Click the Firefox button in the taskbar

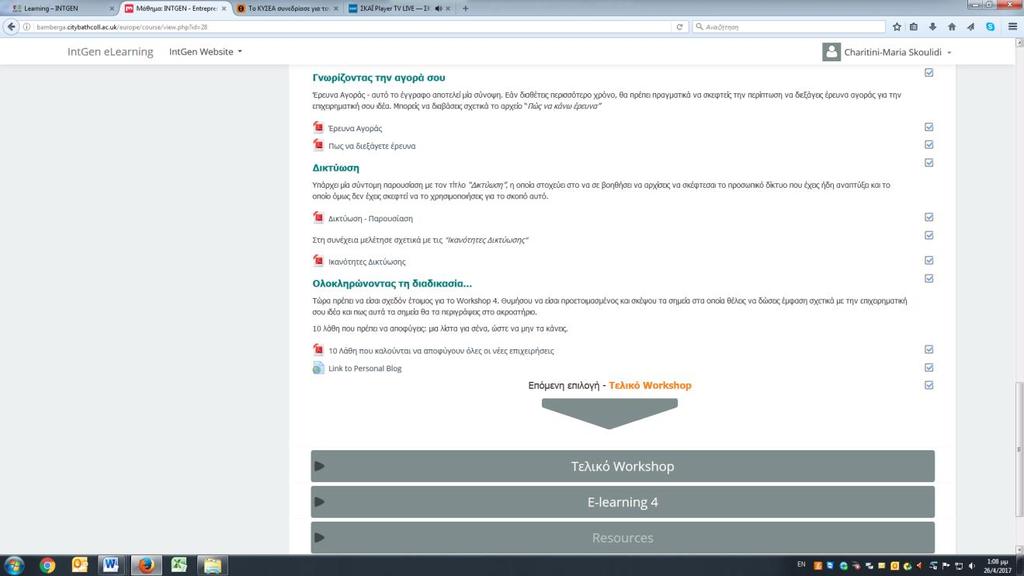tap(146, 564)
